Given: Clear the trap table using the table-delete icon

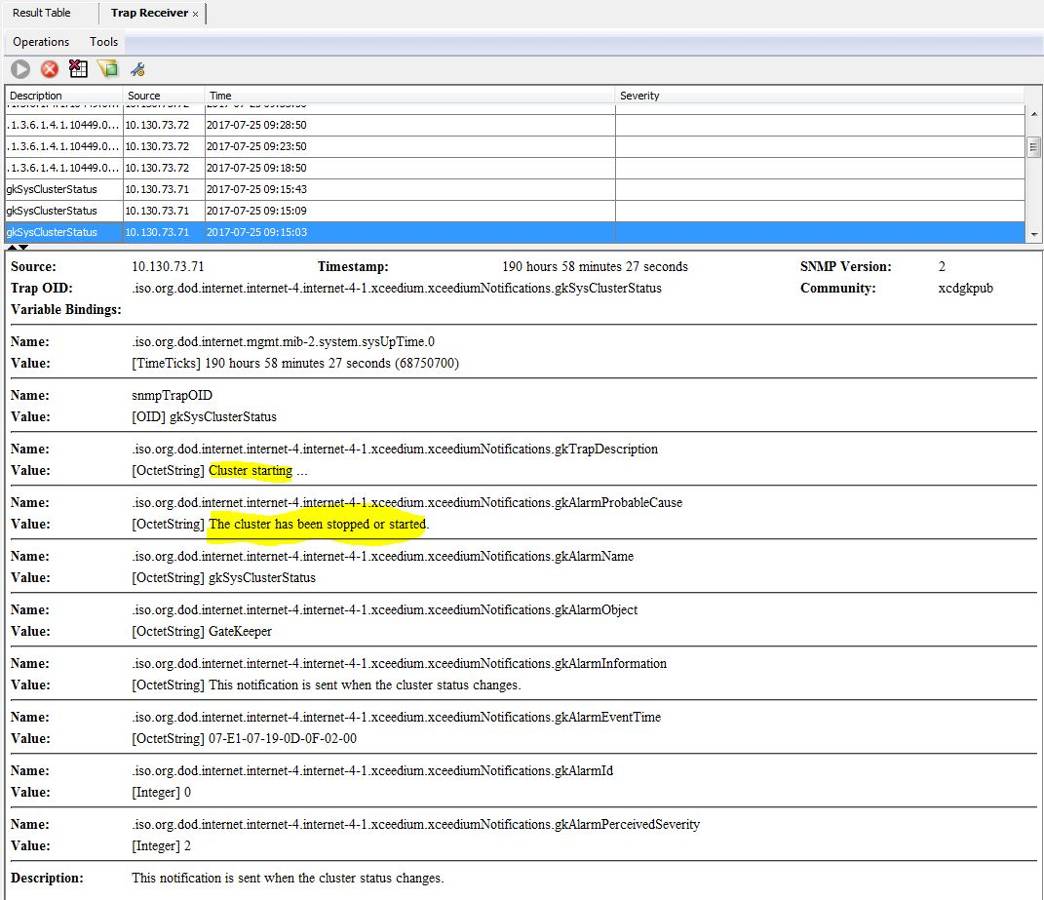Looking at the screenshot, I should pyautogui.click(x=77, y=68).
